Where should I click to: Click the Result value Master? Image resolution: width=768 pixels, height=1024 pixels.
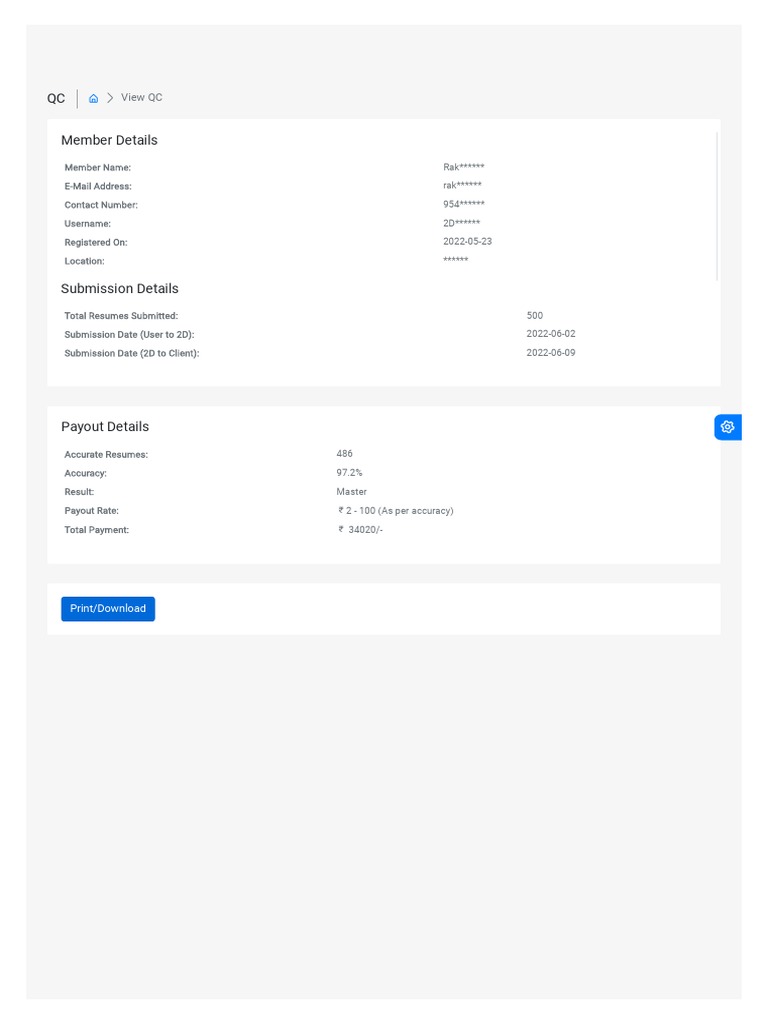tap(351, 492)
